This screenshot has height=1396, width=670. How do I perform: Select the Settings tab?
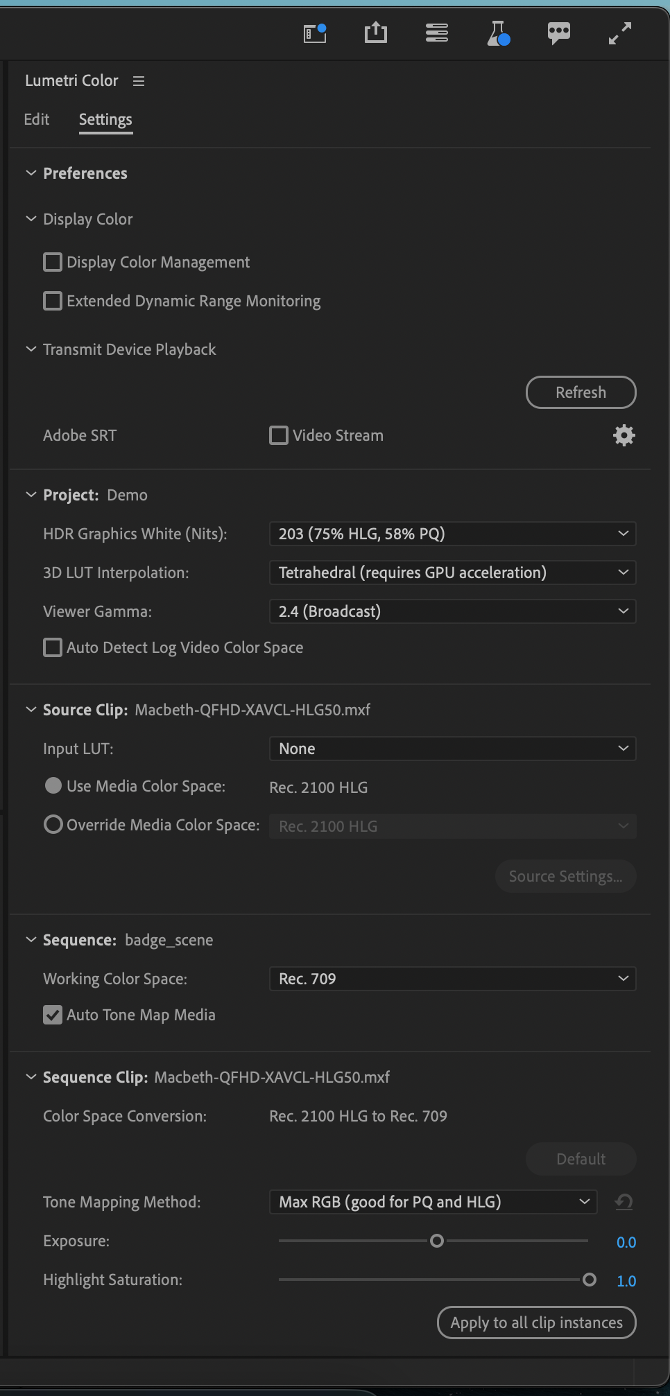click(105, 119)
